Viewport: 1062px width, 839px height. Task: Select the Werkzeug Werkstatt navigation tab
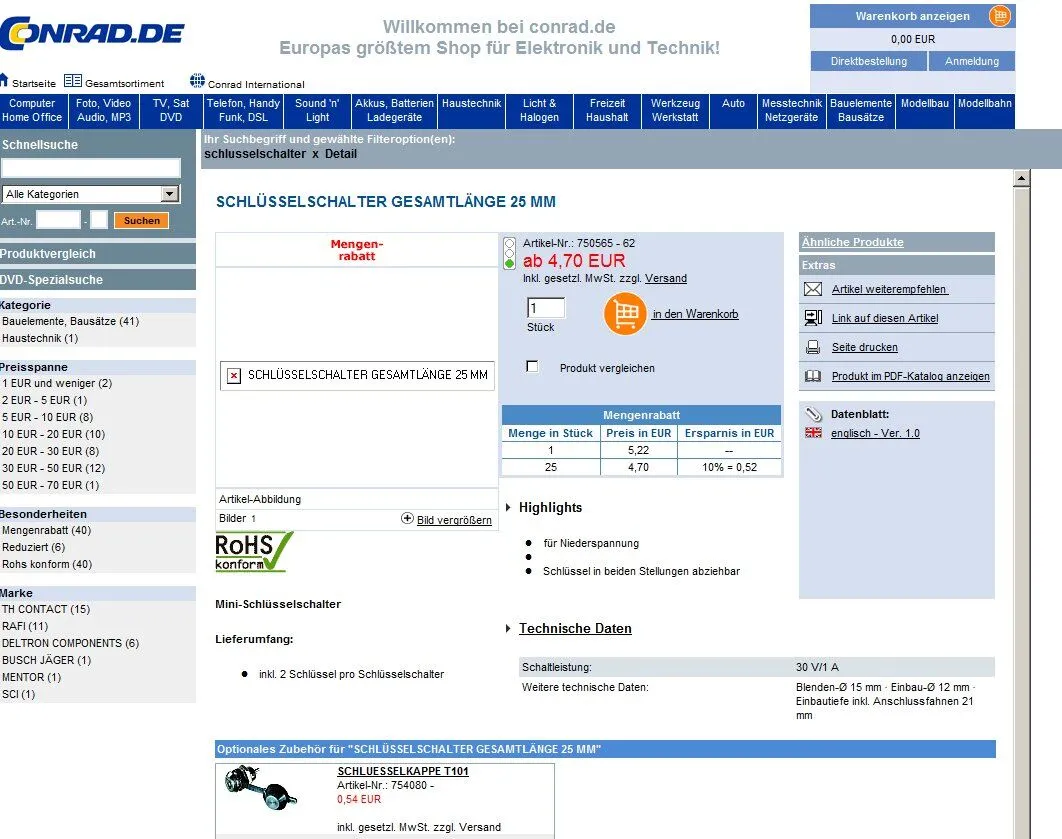tap(675, 110)
